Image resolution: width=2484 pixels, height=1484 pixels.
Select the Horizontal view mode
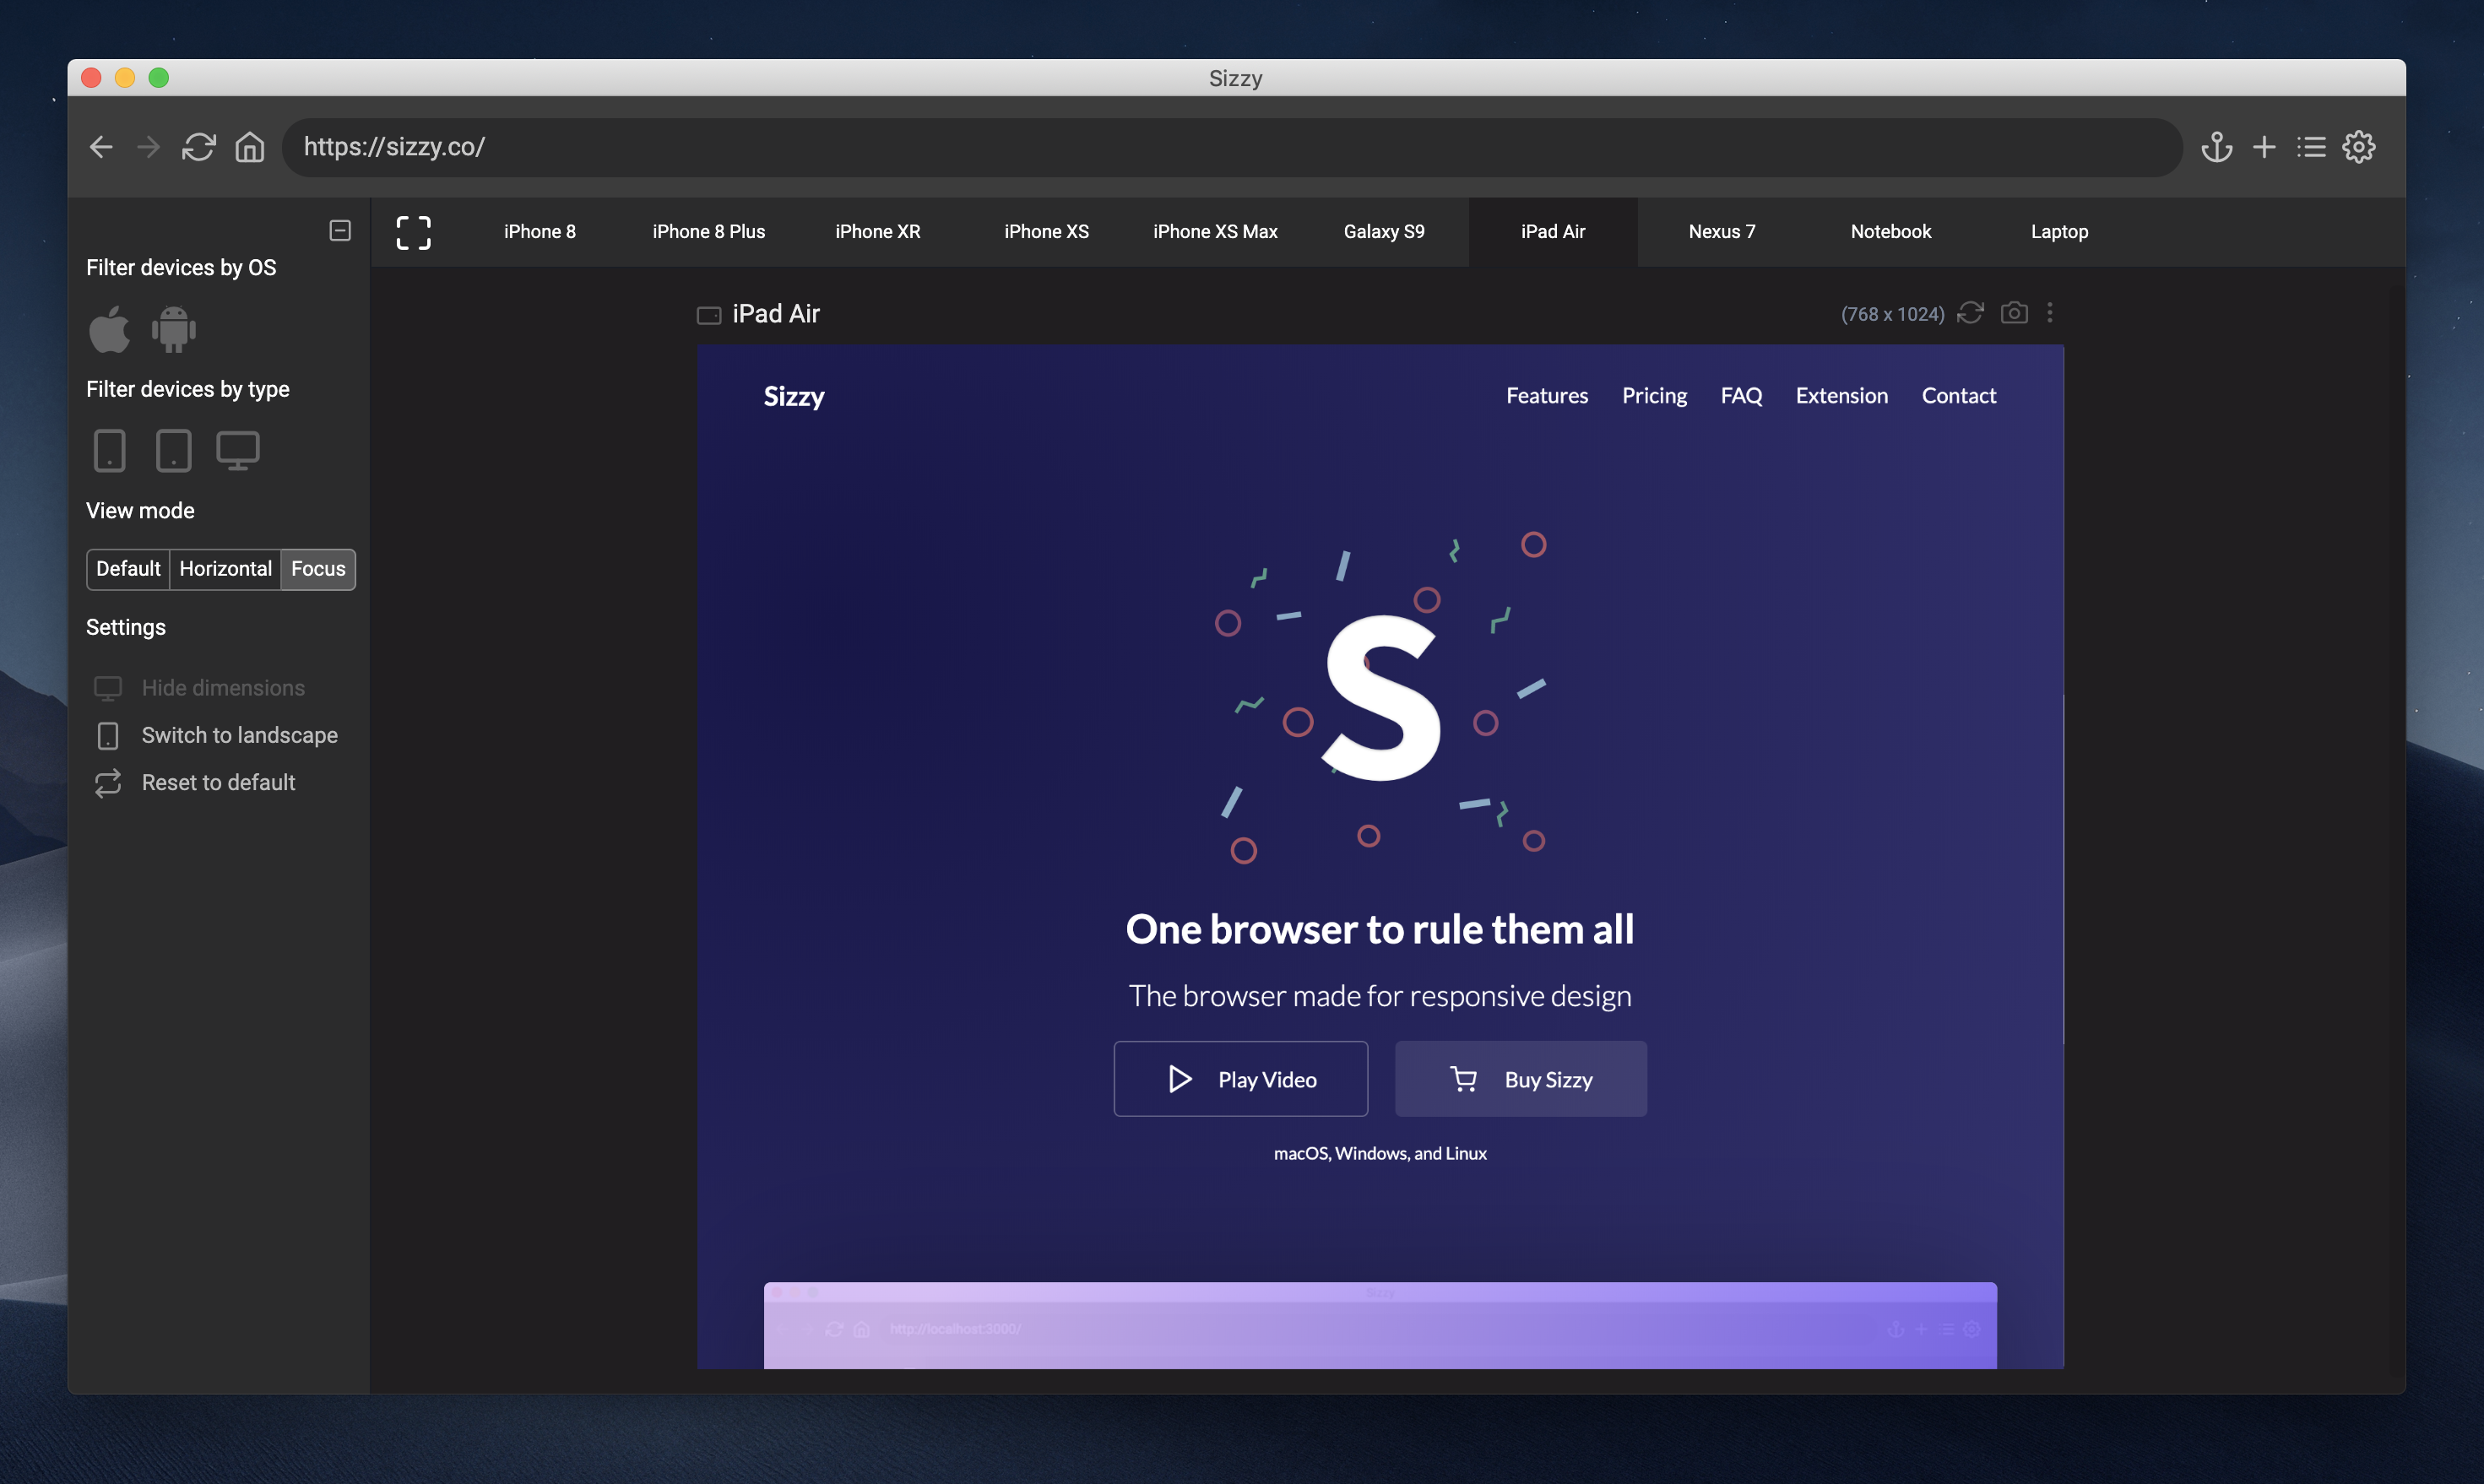tap(226, 569)
